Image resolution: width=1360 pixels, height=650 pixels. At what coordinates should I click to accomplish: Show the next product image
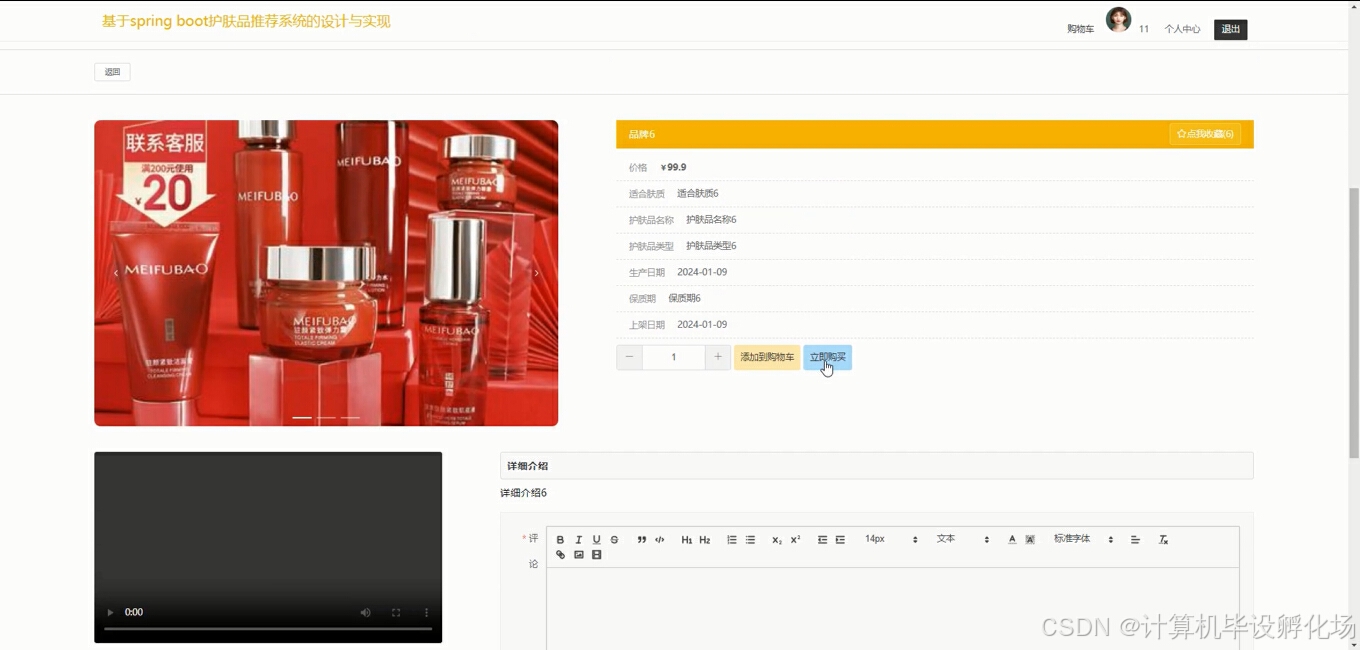[536, 273]
